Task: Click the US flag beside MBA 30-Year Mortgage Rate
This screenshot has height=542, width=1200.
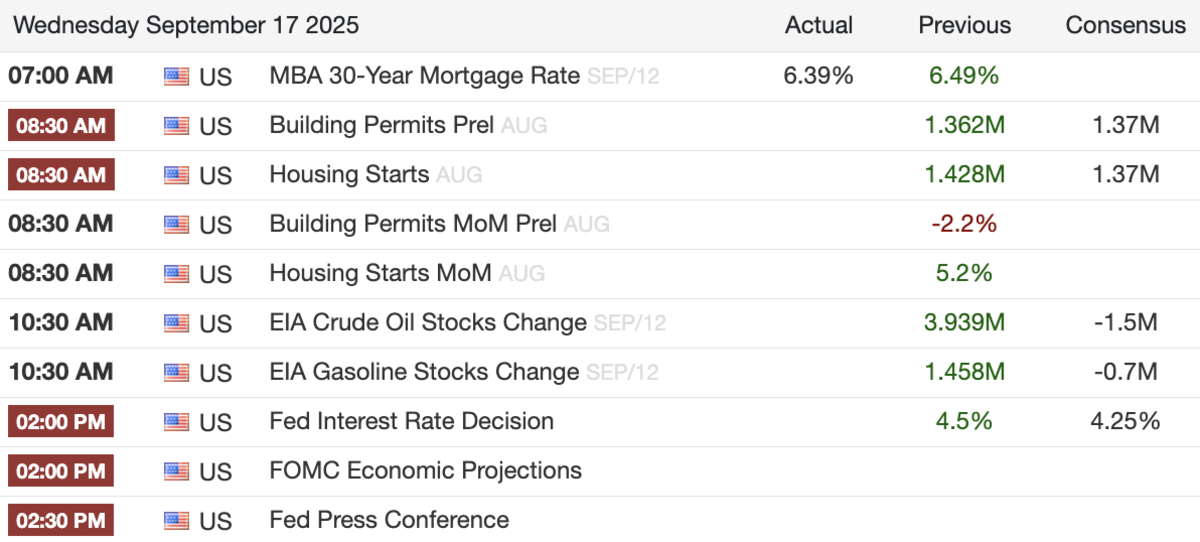Action: 176,77
